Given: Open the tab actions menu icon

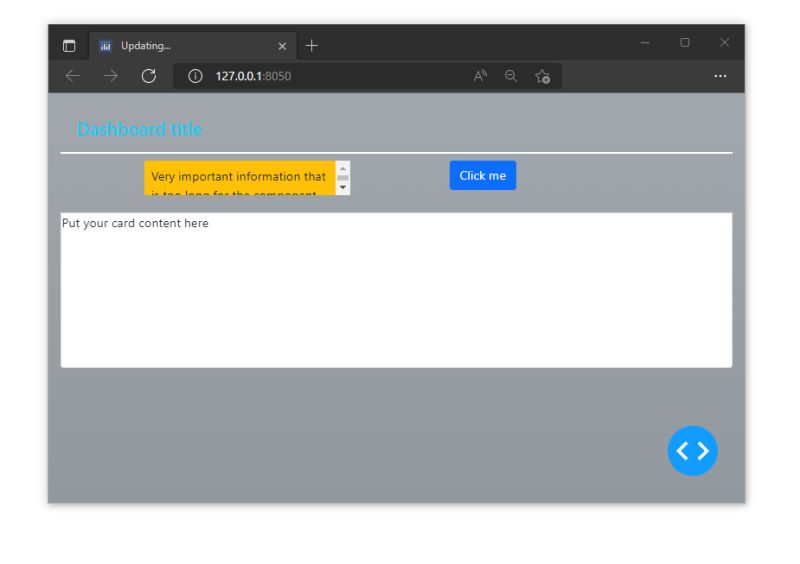Looking at the screenshot, I should point(69,46).
